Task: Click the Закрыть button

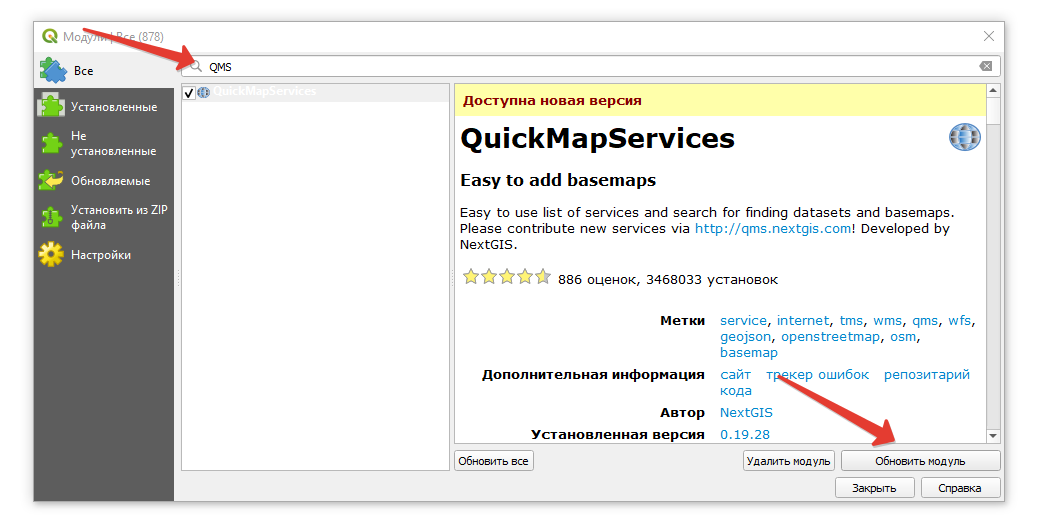Action: [x=874, y=488]
